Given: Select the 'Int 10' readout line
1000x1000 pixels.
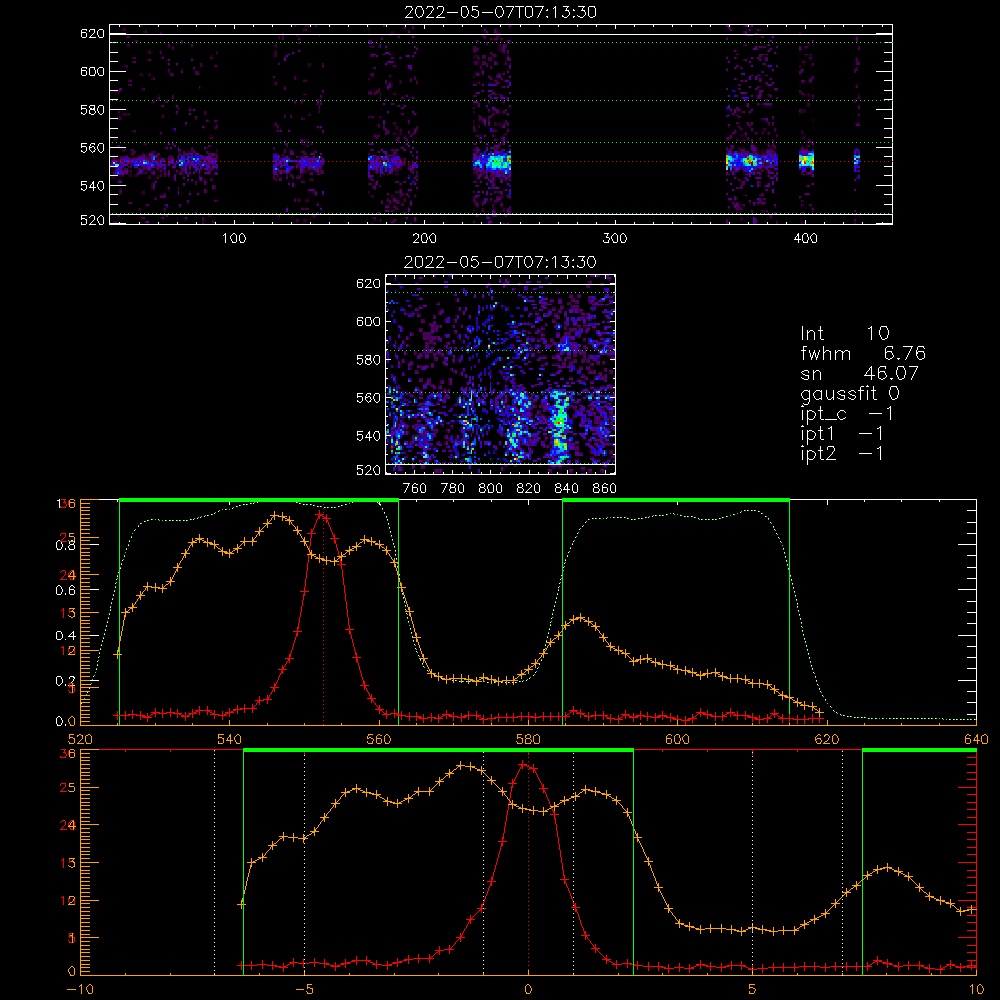Looking at the screenshot, I should [x=844, y=334].
